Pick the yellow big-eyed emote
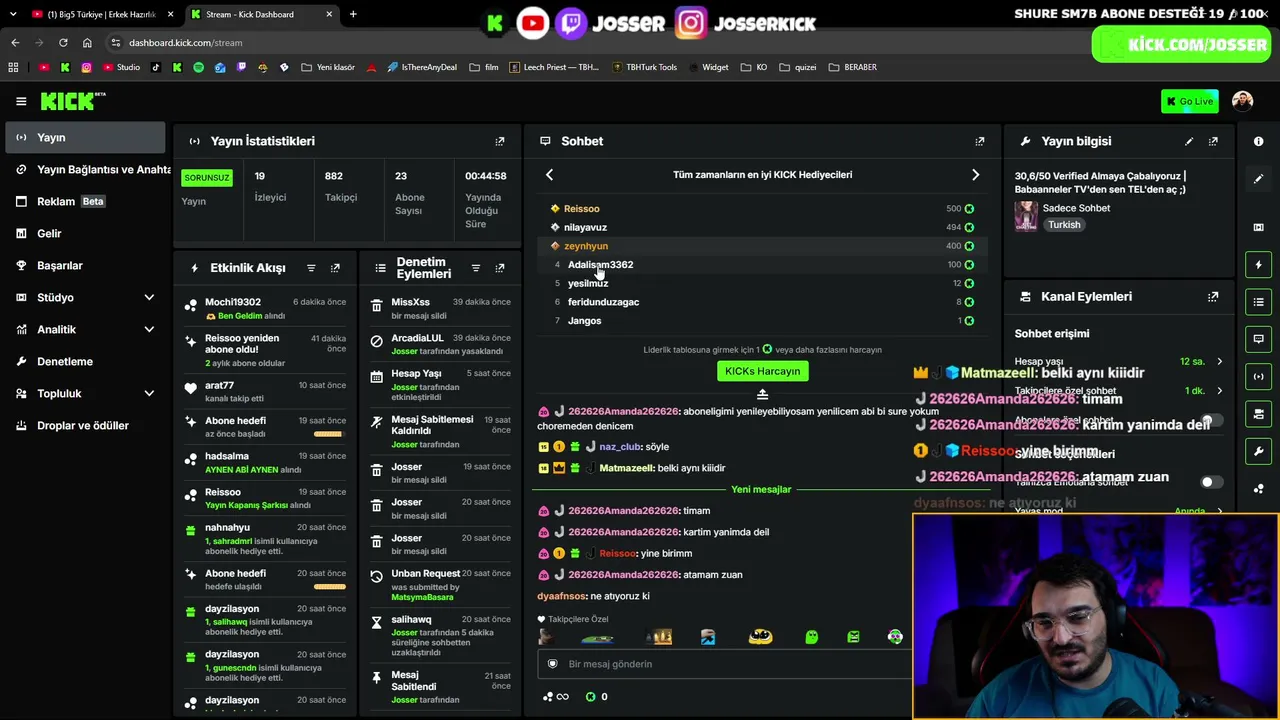The height and width of the screenshot is (720, 1280). pos(761,636)
